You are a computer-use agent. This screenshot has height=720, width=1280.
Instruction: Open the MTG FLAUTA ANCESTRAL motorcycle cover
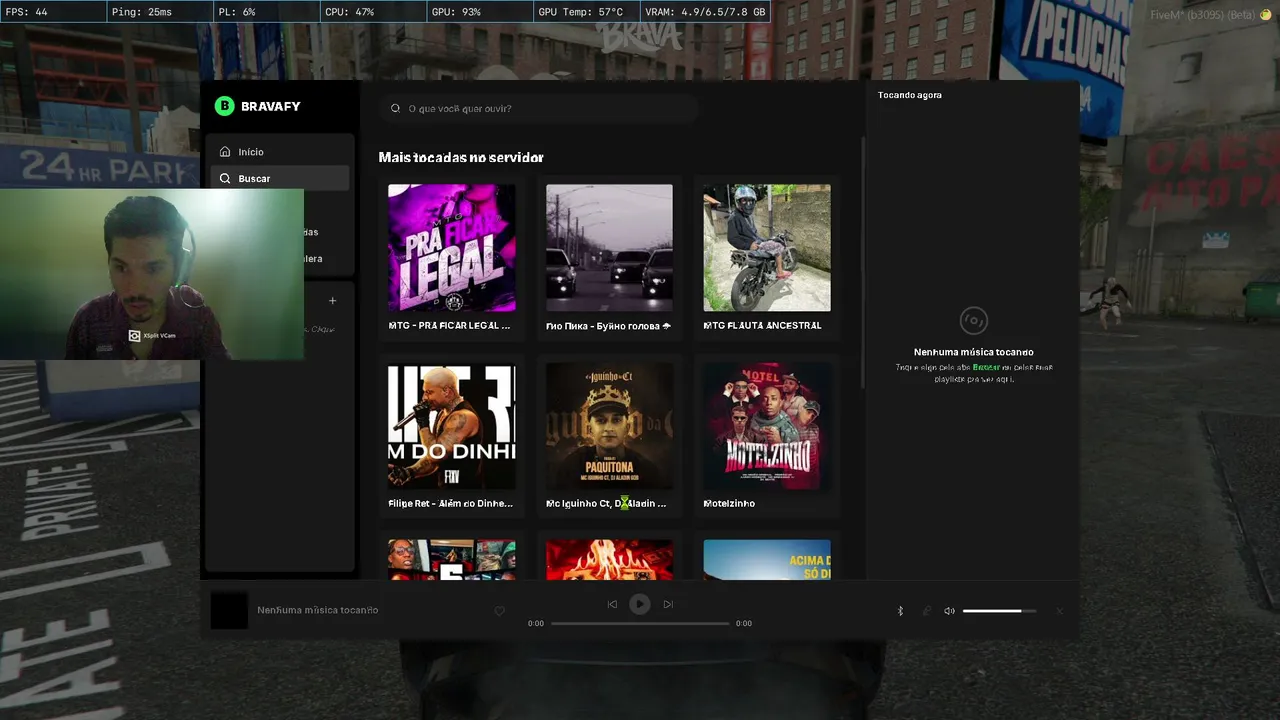coord(767,248)
